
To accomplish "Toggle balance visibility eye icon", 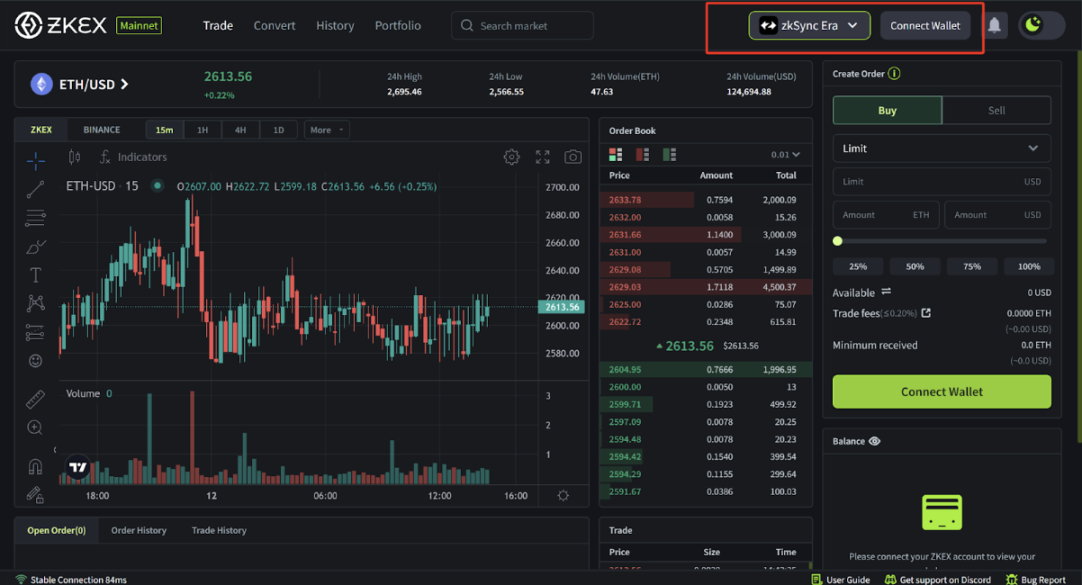I will 875,441.
